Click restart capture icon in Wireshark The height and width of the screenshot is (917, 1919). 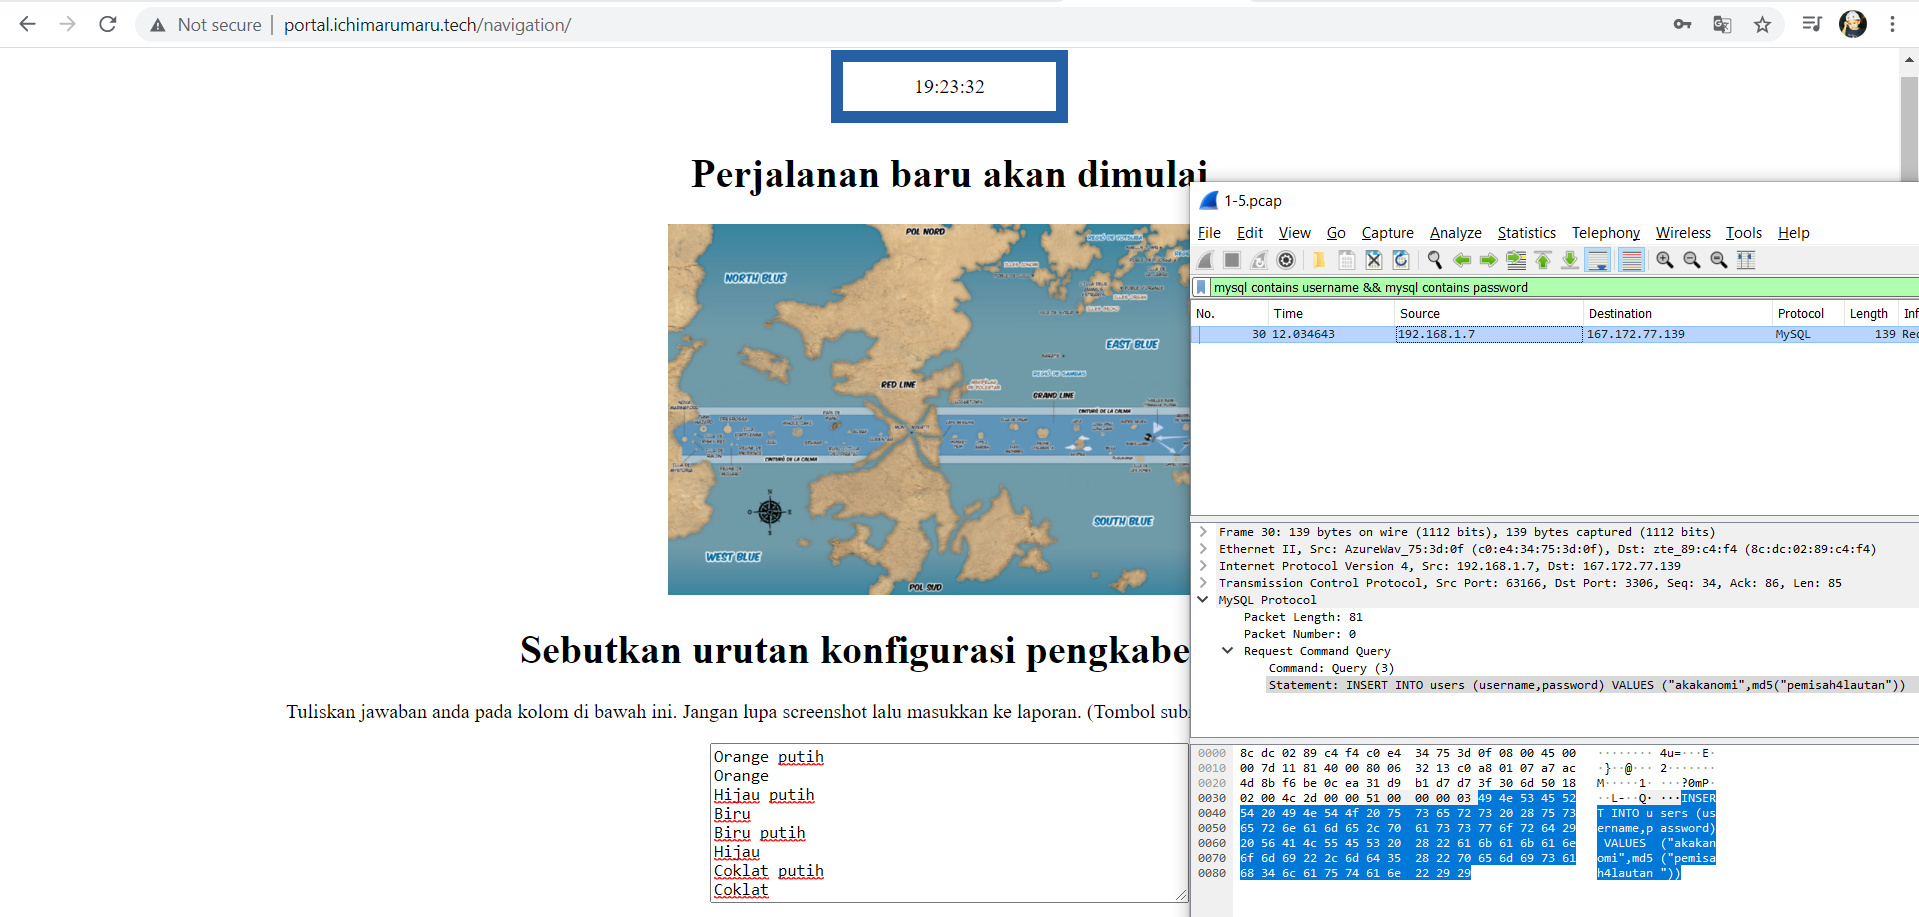pos(1259,260)
